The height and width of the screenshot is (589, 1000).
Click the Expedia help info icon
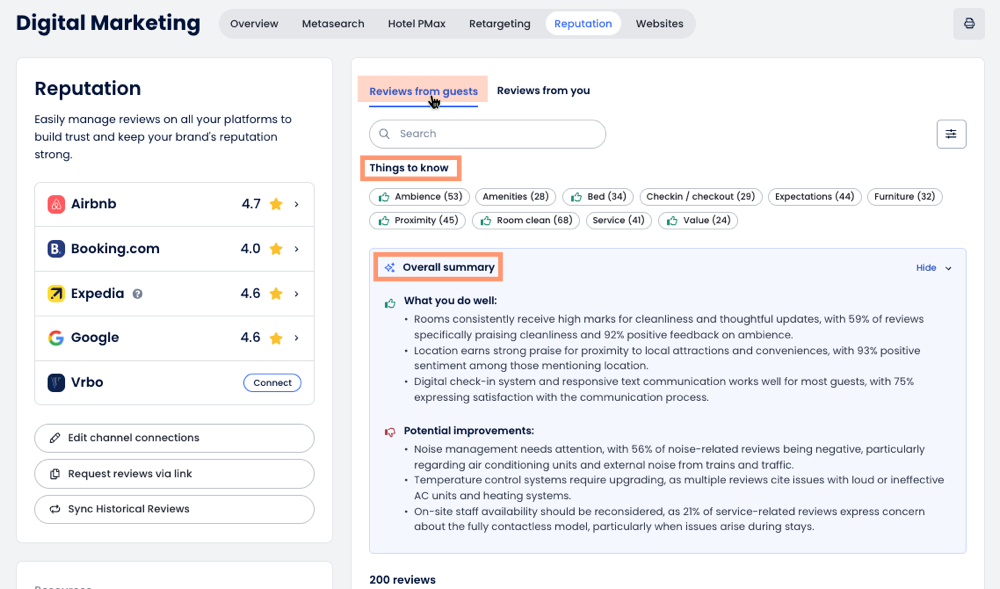[138, 294]
